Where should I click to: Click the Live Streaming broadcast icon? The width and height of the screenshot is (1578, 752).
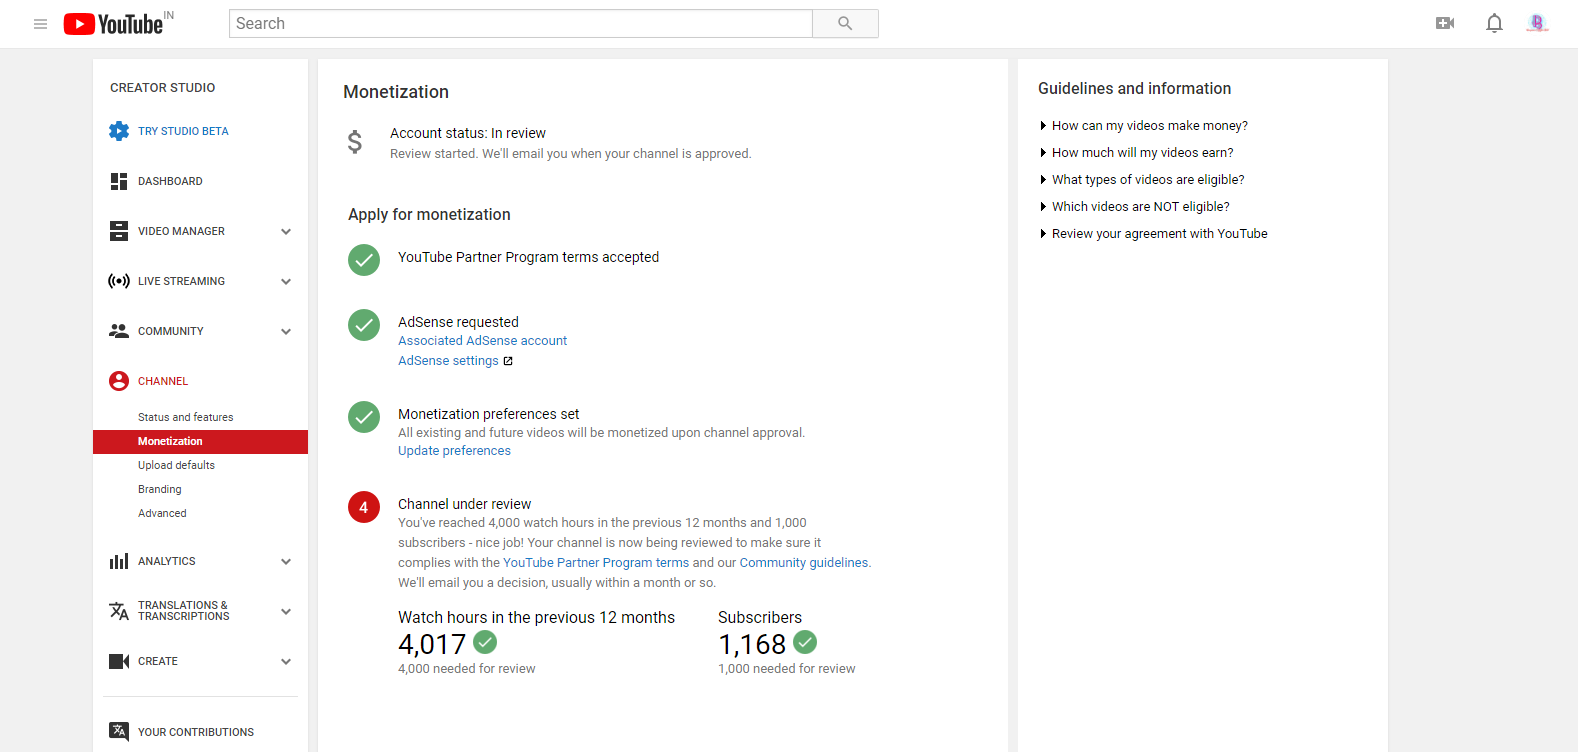coord(119,281)
